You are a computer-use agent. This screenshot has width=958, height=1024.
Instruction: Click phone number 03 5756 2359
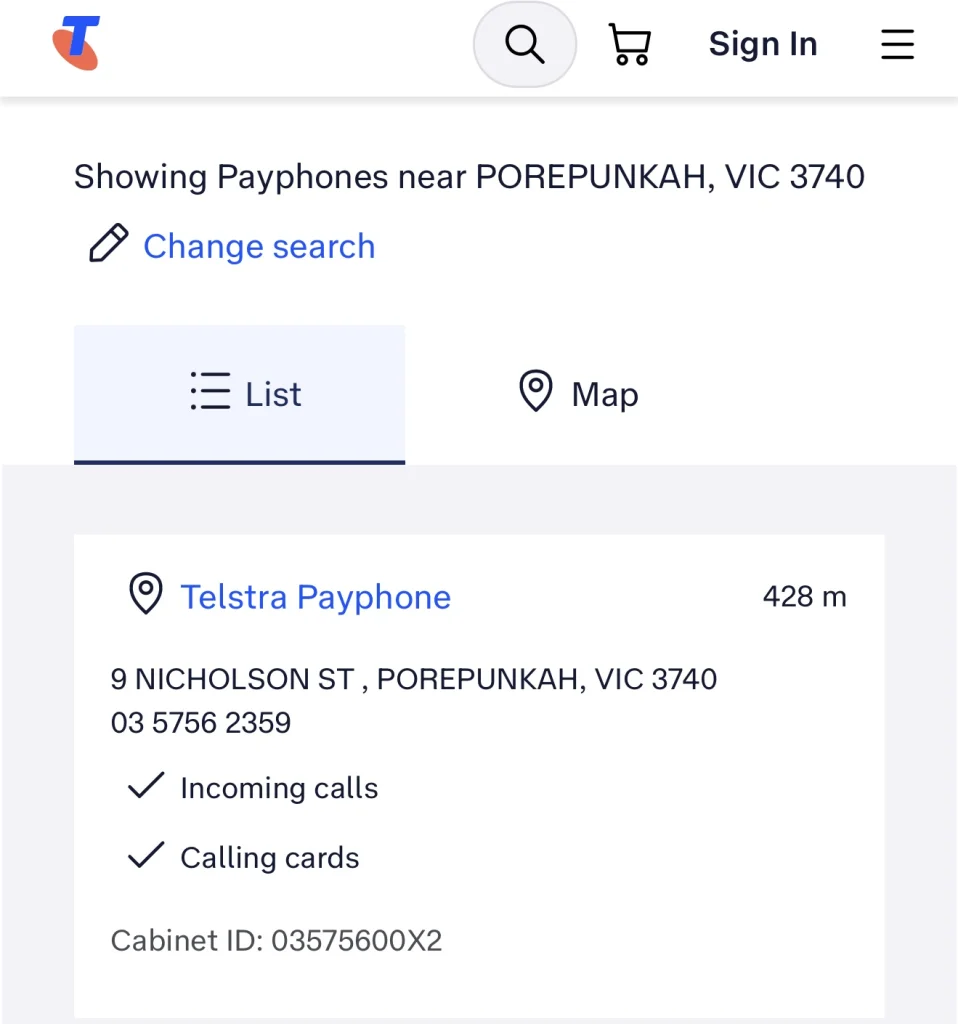coord(201,722)
